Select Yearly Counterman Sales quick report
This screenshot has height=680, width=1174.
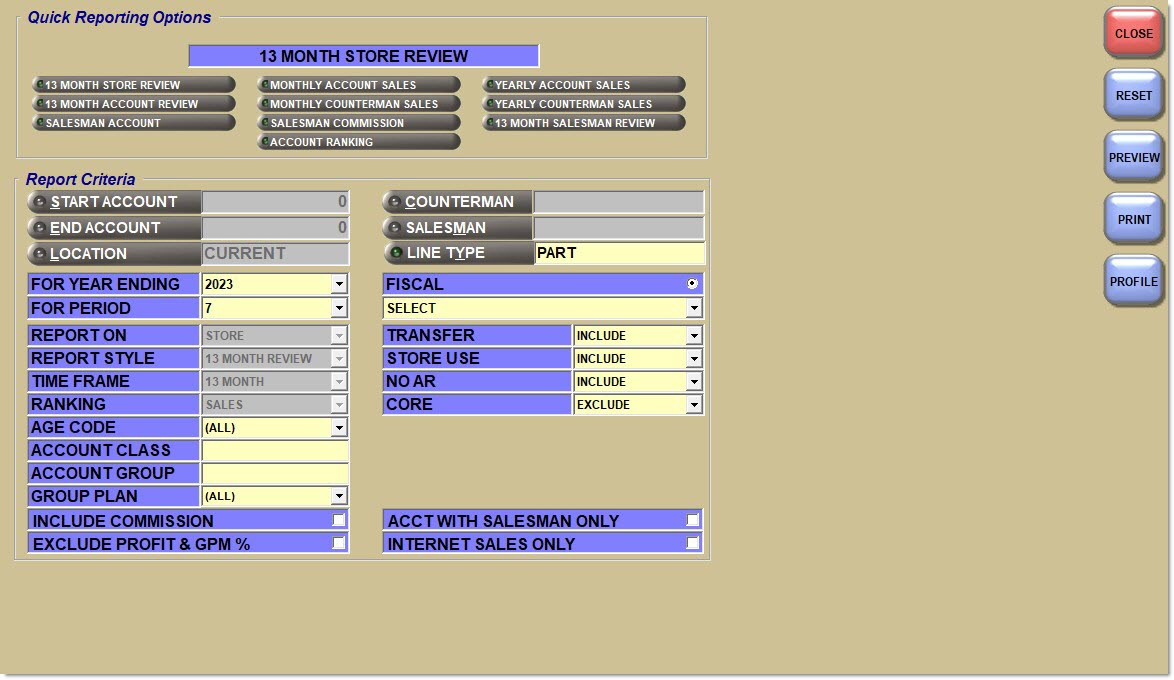point(583,104)
